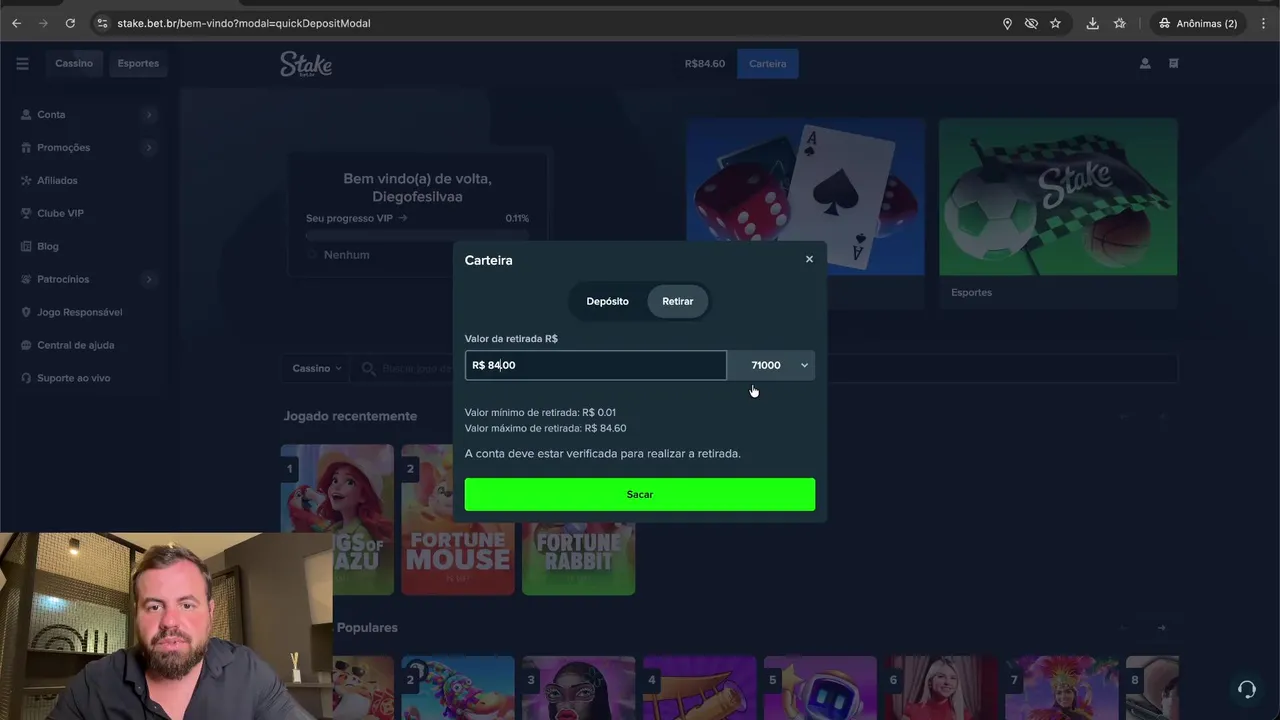1280x720 pixels.
Task: Click the Populares section heading
Action: coord(367,627)
